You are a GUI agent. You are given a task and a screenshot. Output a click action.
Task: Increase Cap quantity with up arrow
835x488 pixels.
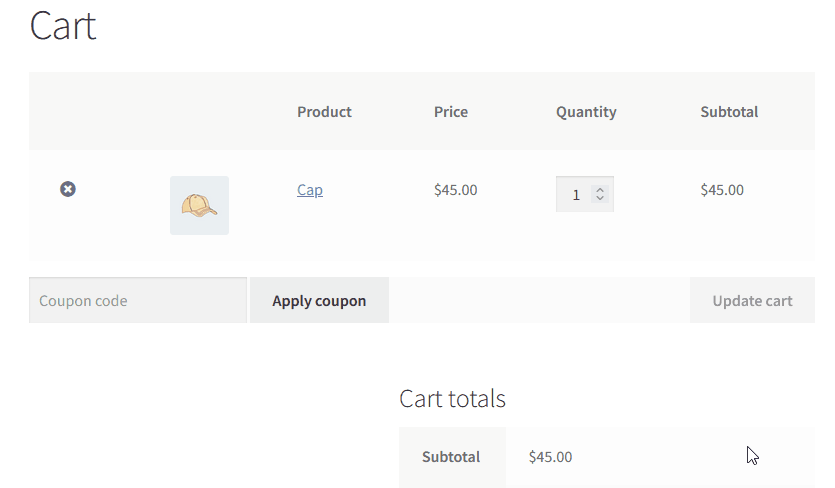pyautogui.click(x=600, y=190)
